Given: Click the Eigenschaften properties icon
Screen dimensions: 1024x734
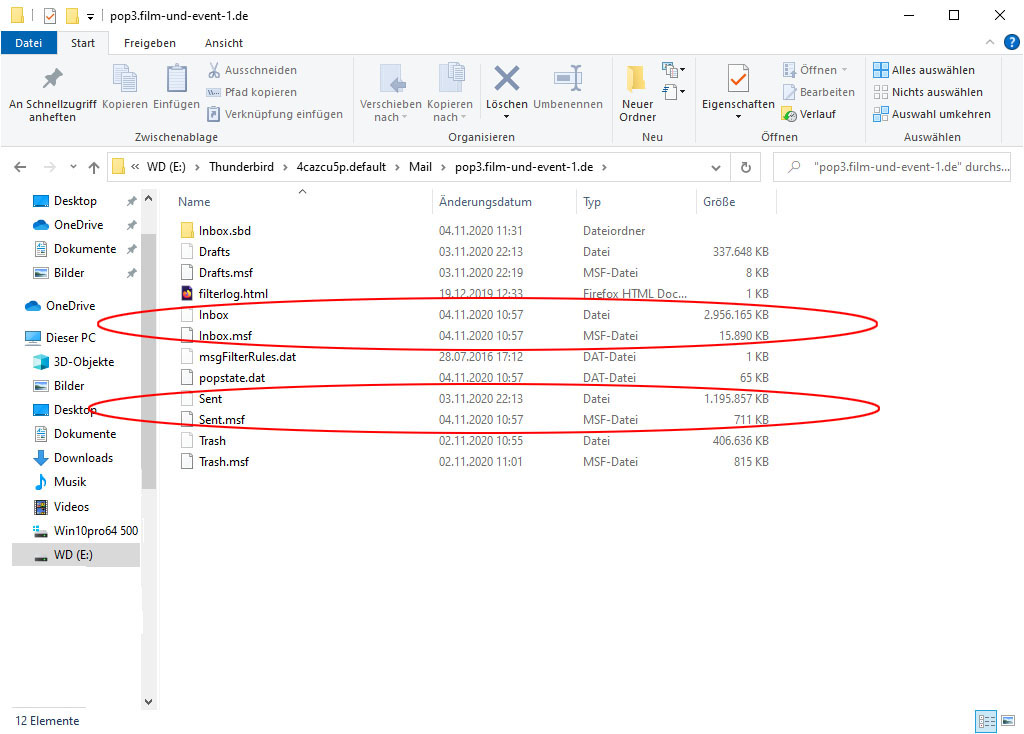Looking at the screenshot, I should tap(738, 81).
